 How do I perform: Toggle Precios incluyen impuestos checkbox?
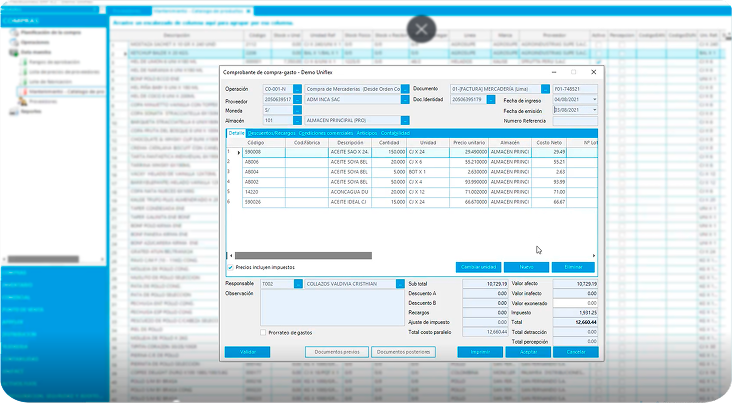[x=230, y=268]
